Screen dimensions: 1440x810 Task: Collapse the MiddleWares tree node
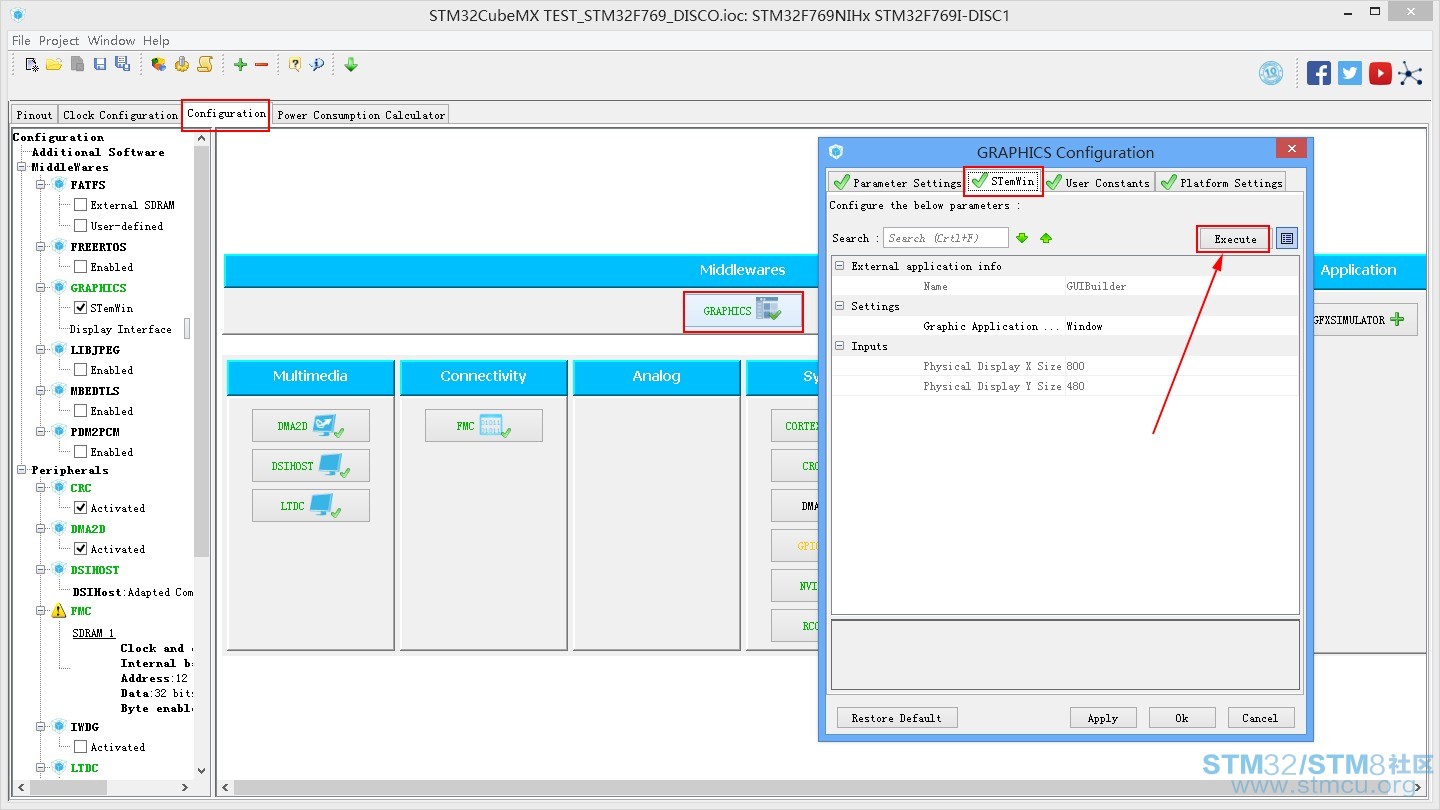(x=22, y=167)
